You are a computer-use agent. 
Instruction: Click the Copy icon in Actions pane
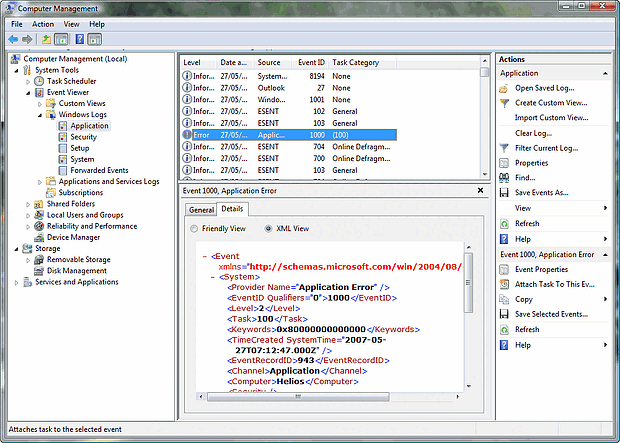pyautogui.click(x=504, y=299)
